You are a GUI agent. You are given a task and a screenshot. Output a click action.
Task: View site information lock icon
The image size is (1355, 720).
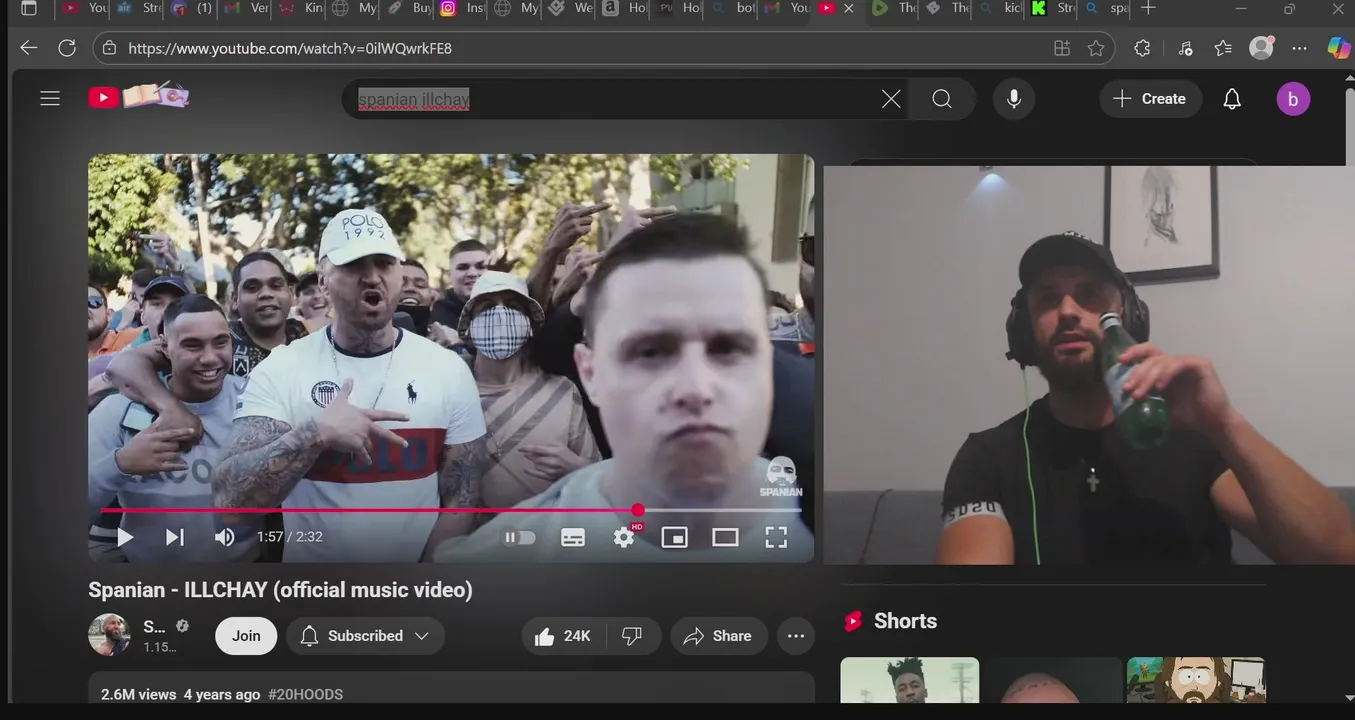coord(109,48)
